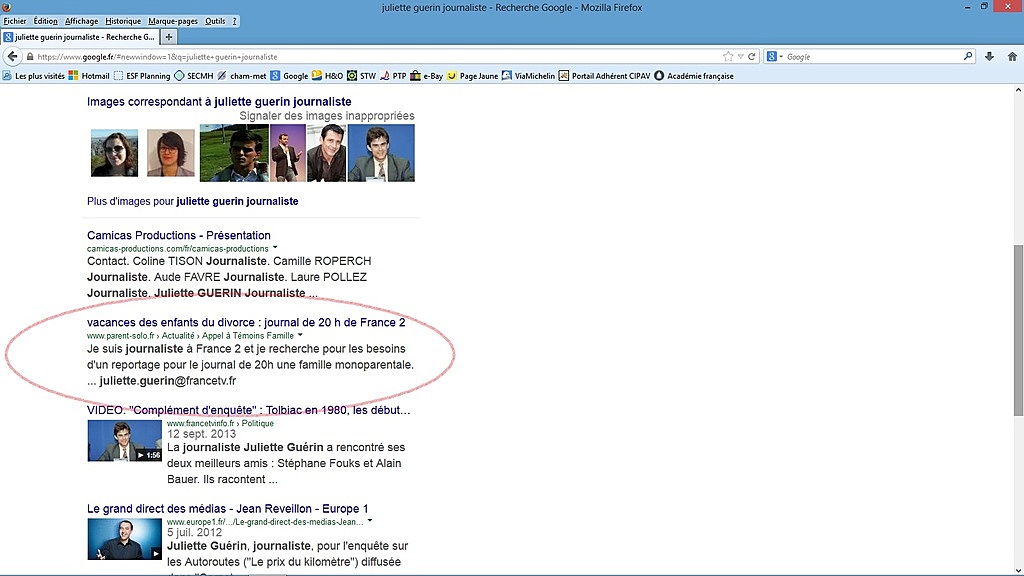The height and width of the screenshot is (576, 1024).
Task: Click the image thumbnail with green outdoor background
Action: point(234,153)
